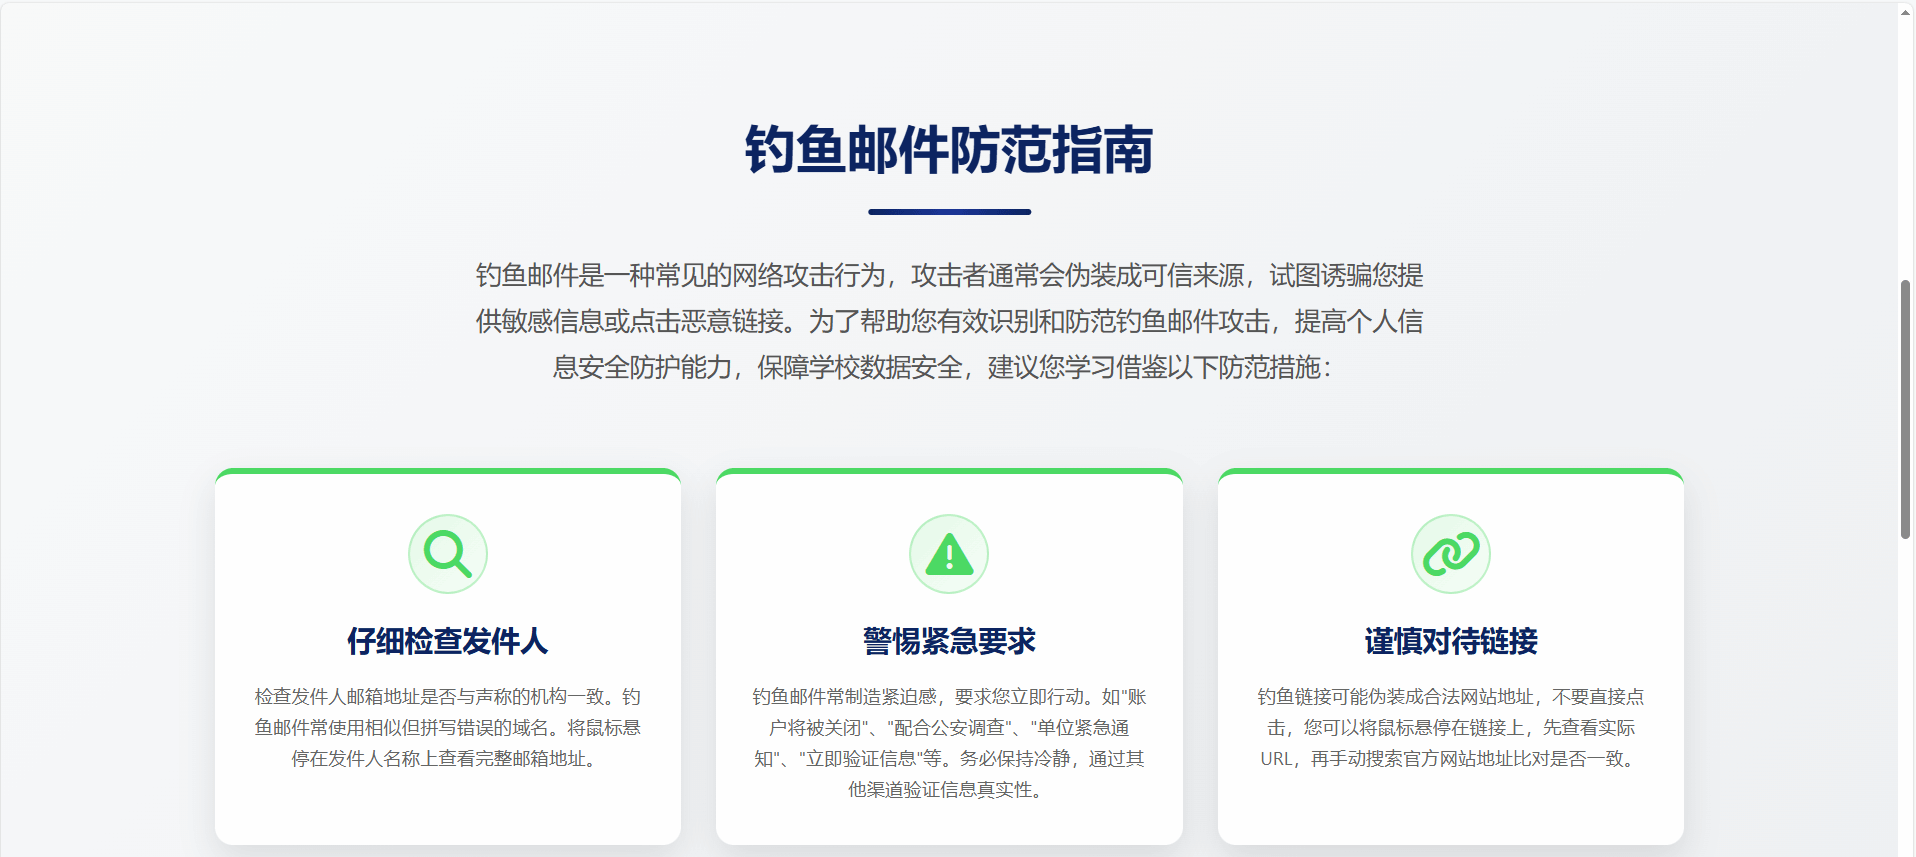Click the warning triangle alert icon
This screenshot has height=857, width=1916.
click(x=948, y=554)
